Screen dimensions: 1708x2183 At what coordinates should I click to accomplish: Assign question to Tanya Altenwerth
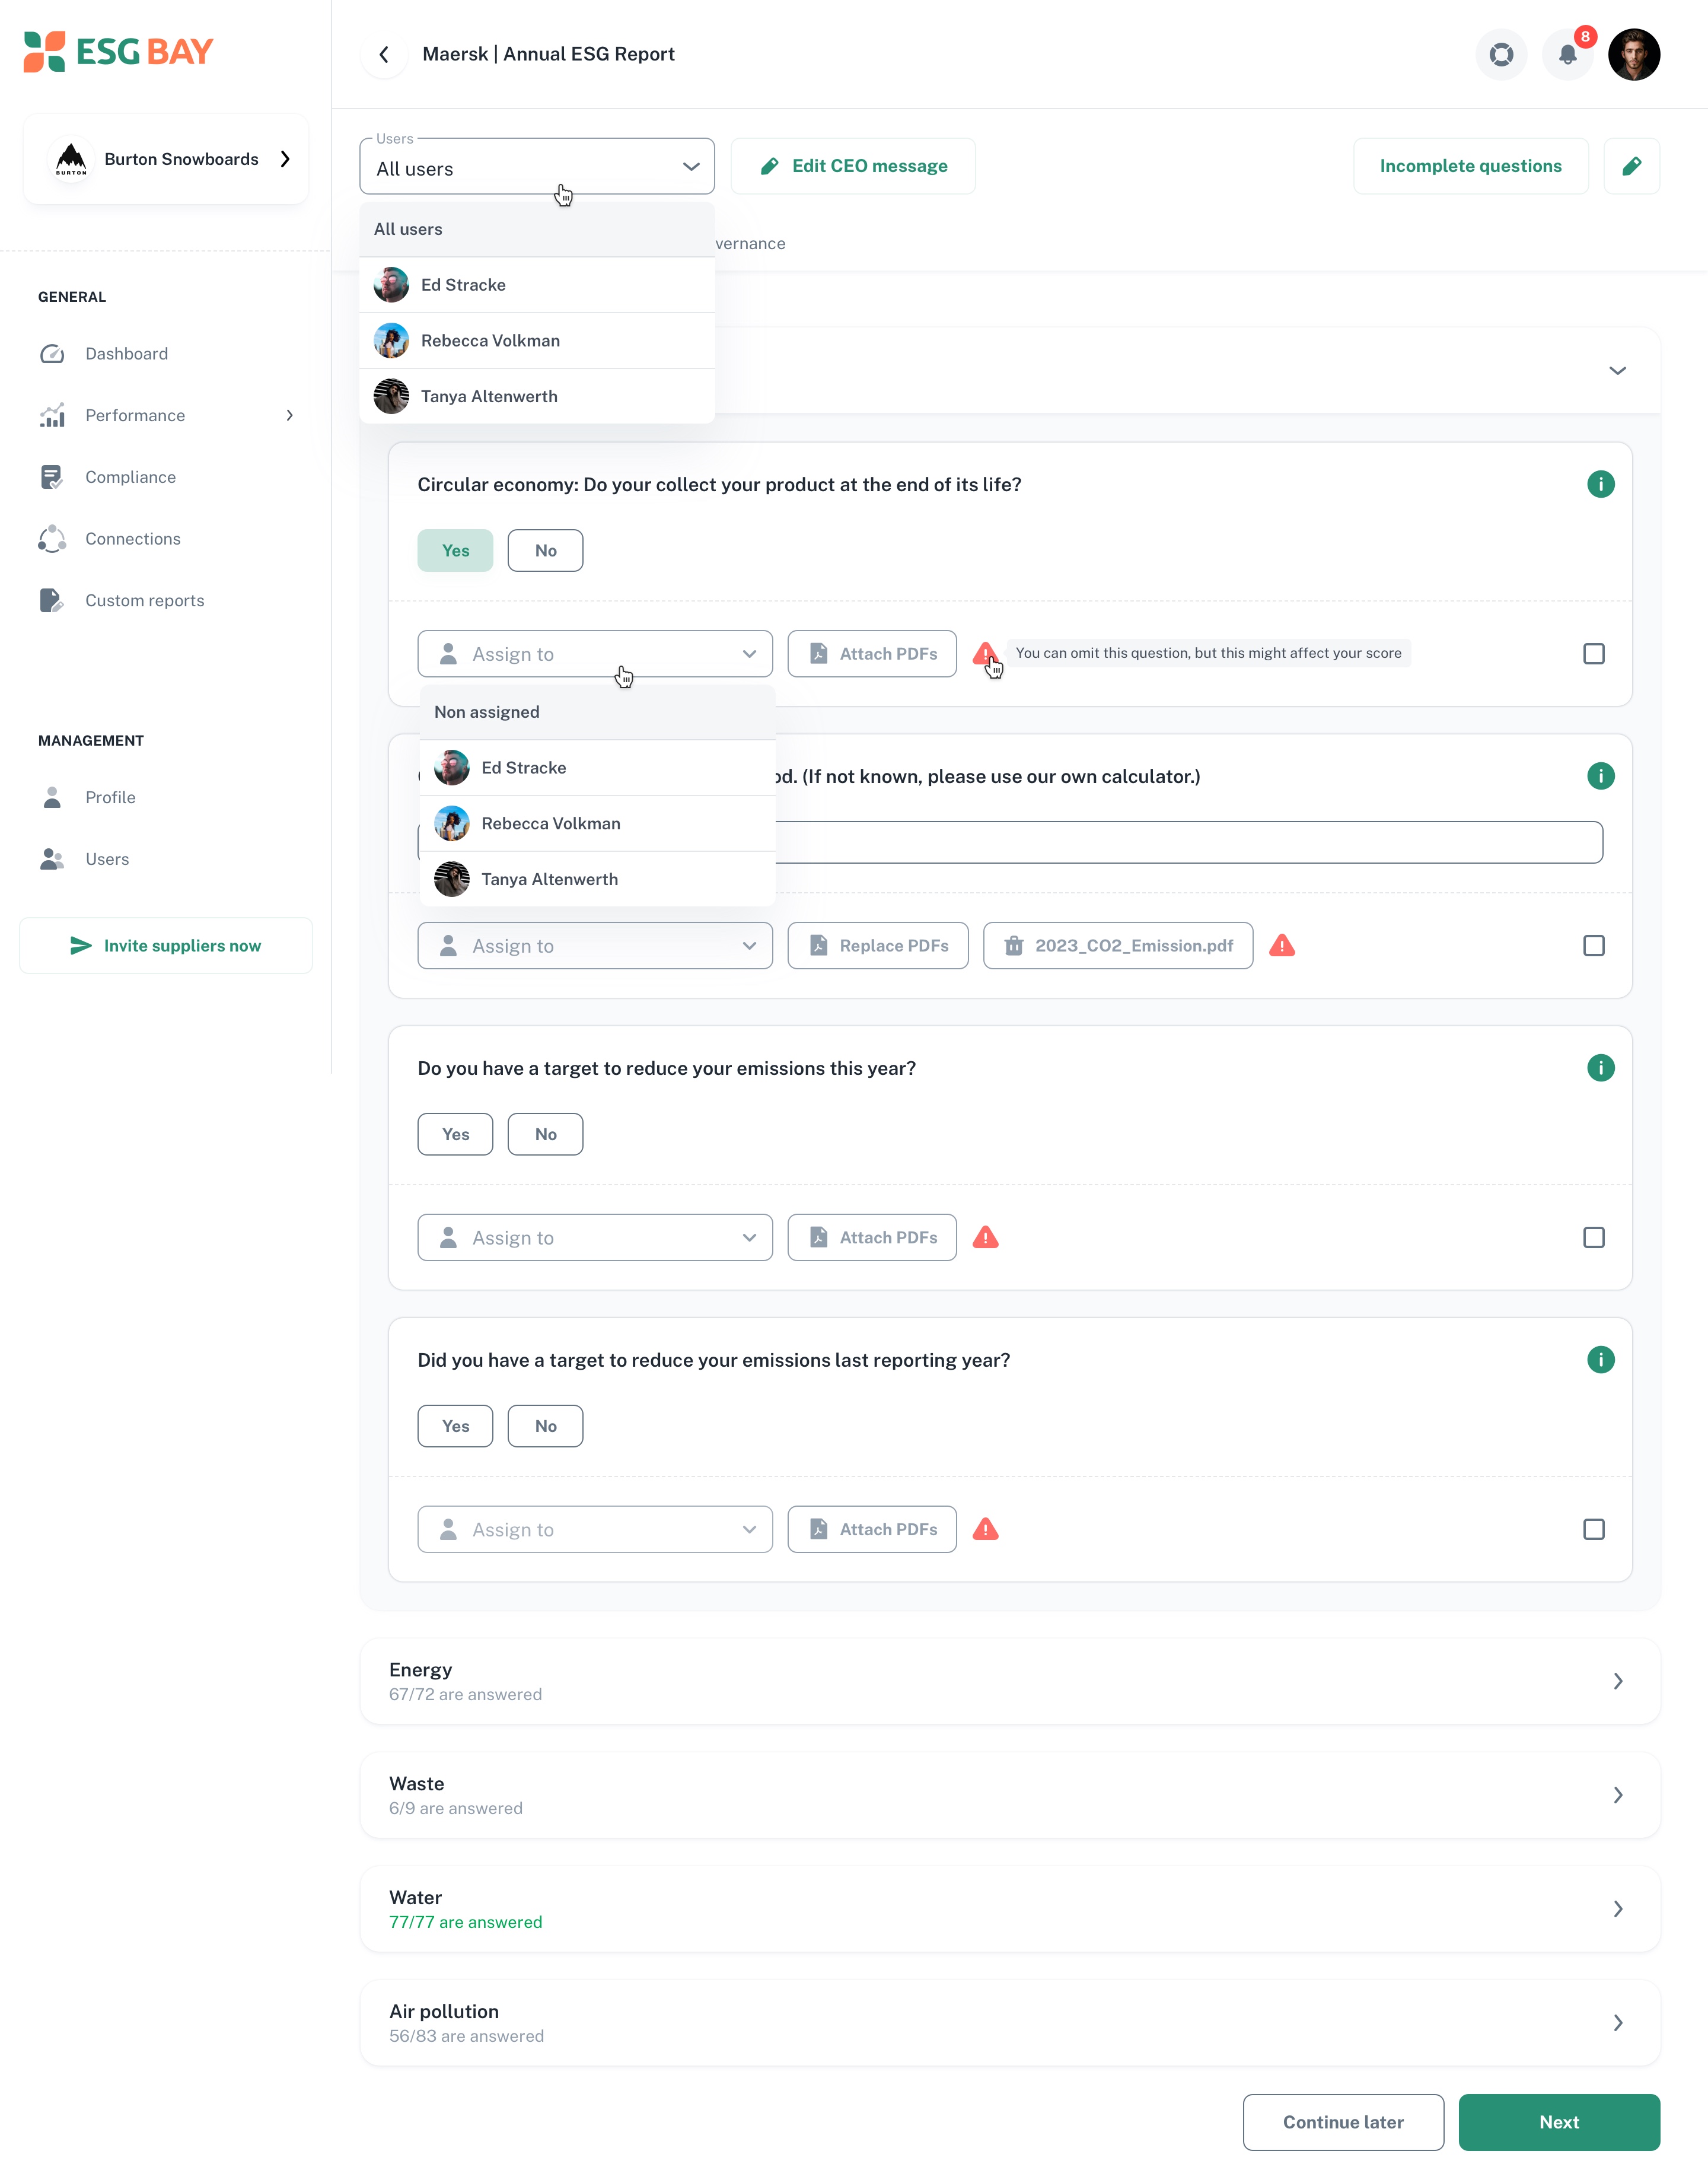tap(598, 880)
